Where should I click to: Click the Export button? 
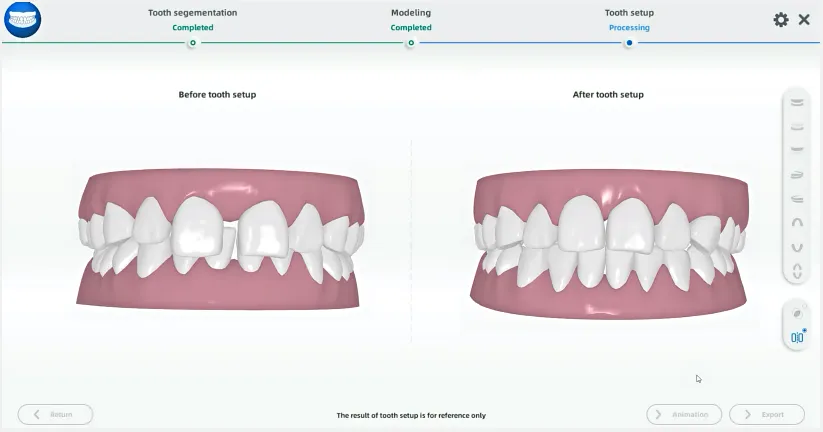click(x=767, y=414)
